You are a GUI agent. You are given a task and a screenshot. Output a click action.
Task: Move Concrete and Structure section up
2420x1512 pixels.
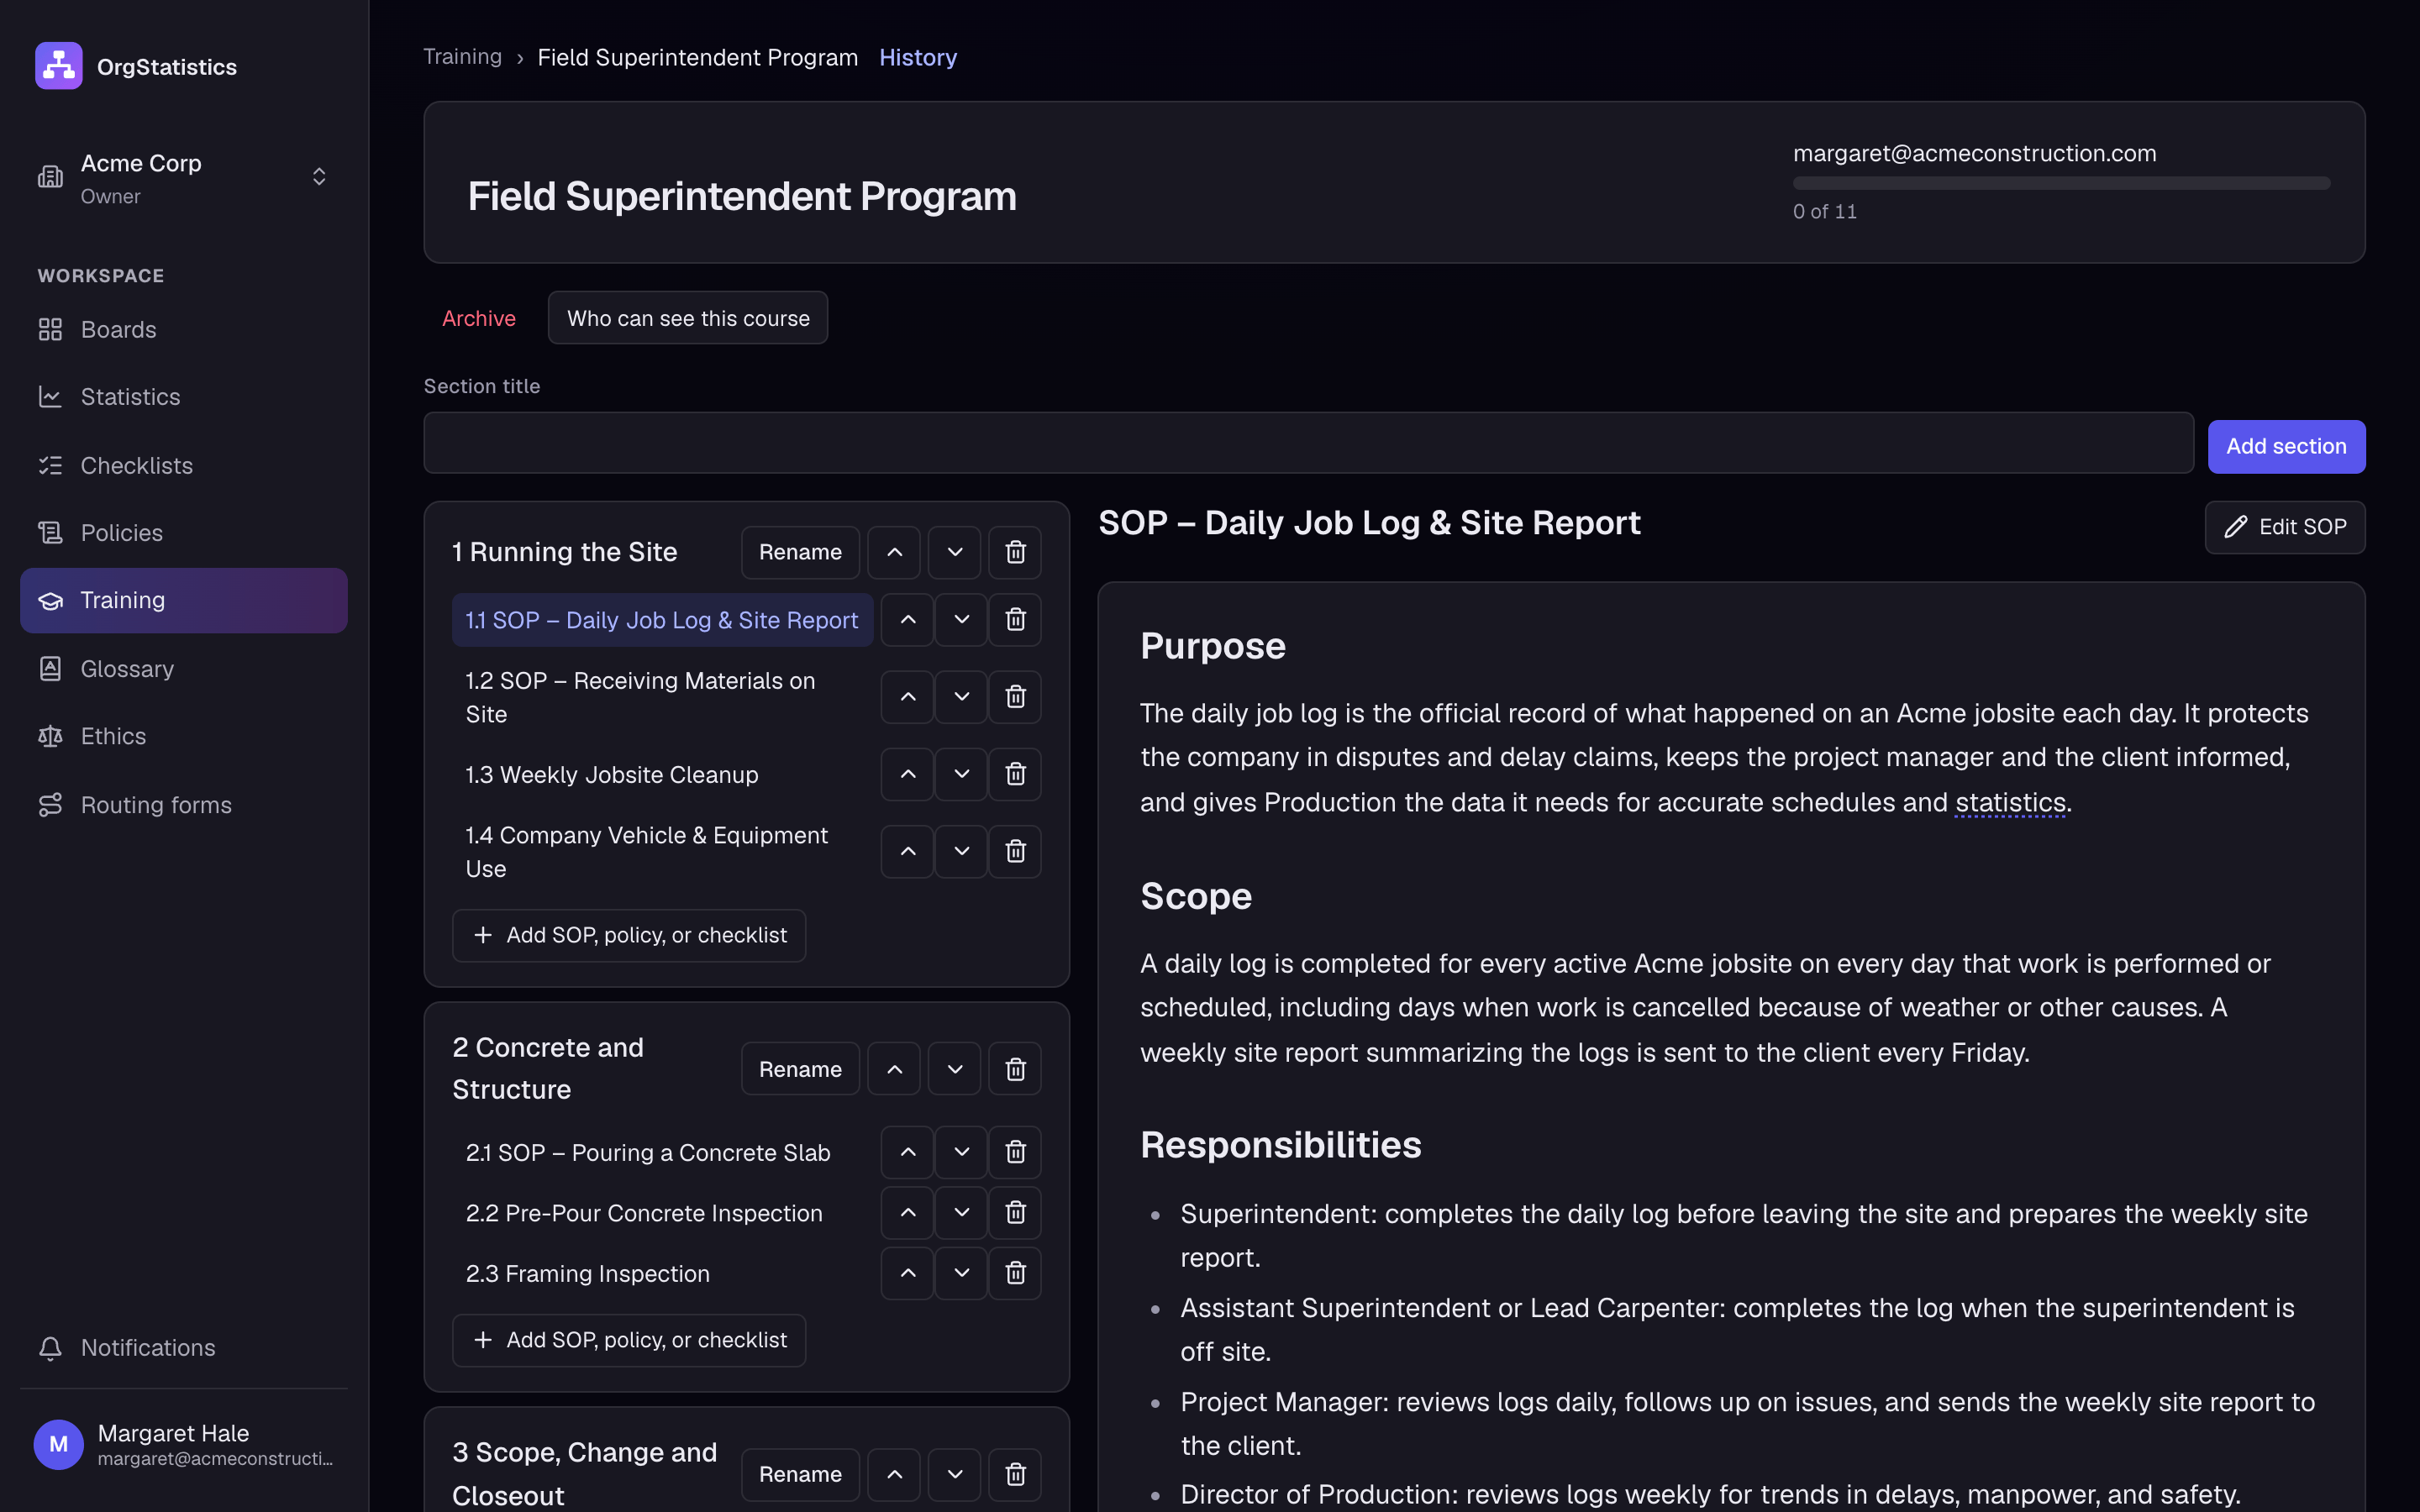[894, 1069]
